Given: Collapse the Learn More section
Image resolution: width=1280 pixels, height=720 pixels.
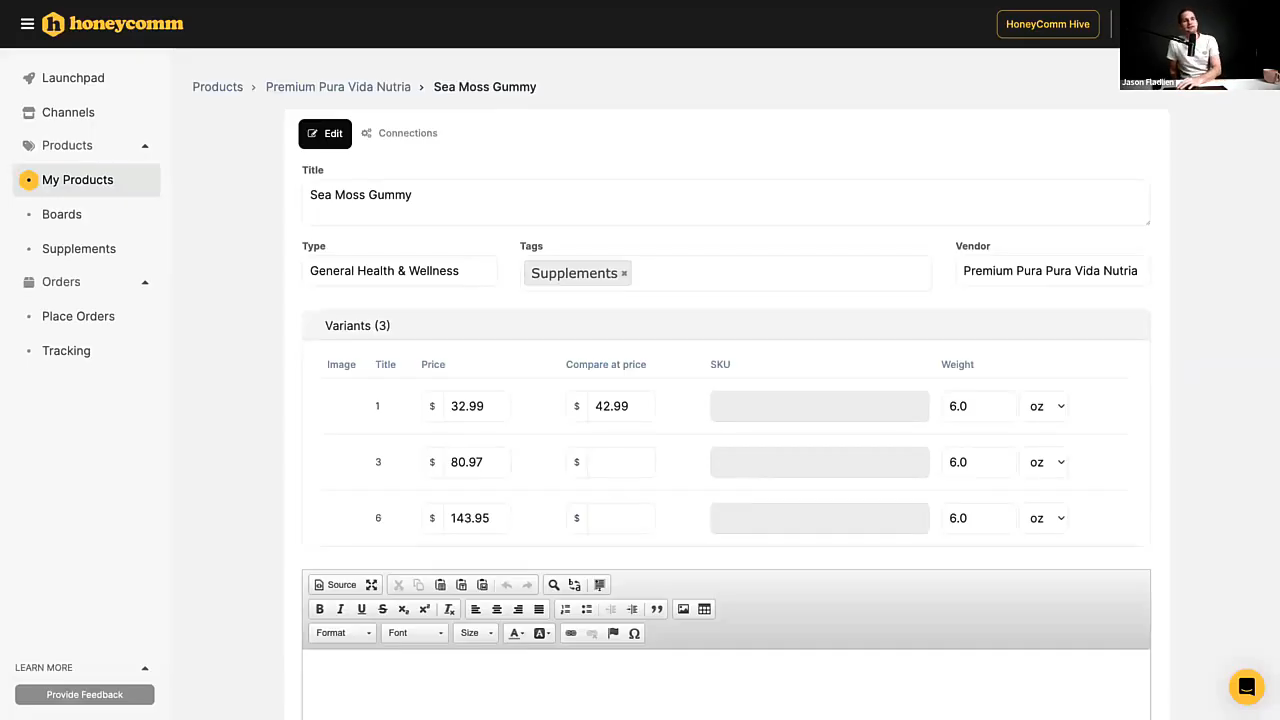Looking at the screenshot, I should [145, 668].
